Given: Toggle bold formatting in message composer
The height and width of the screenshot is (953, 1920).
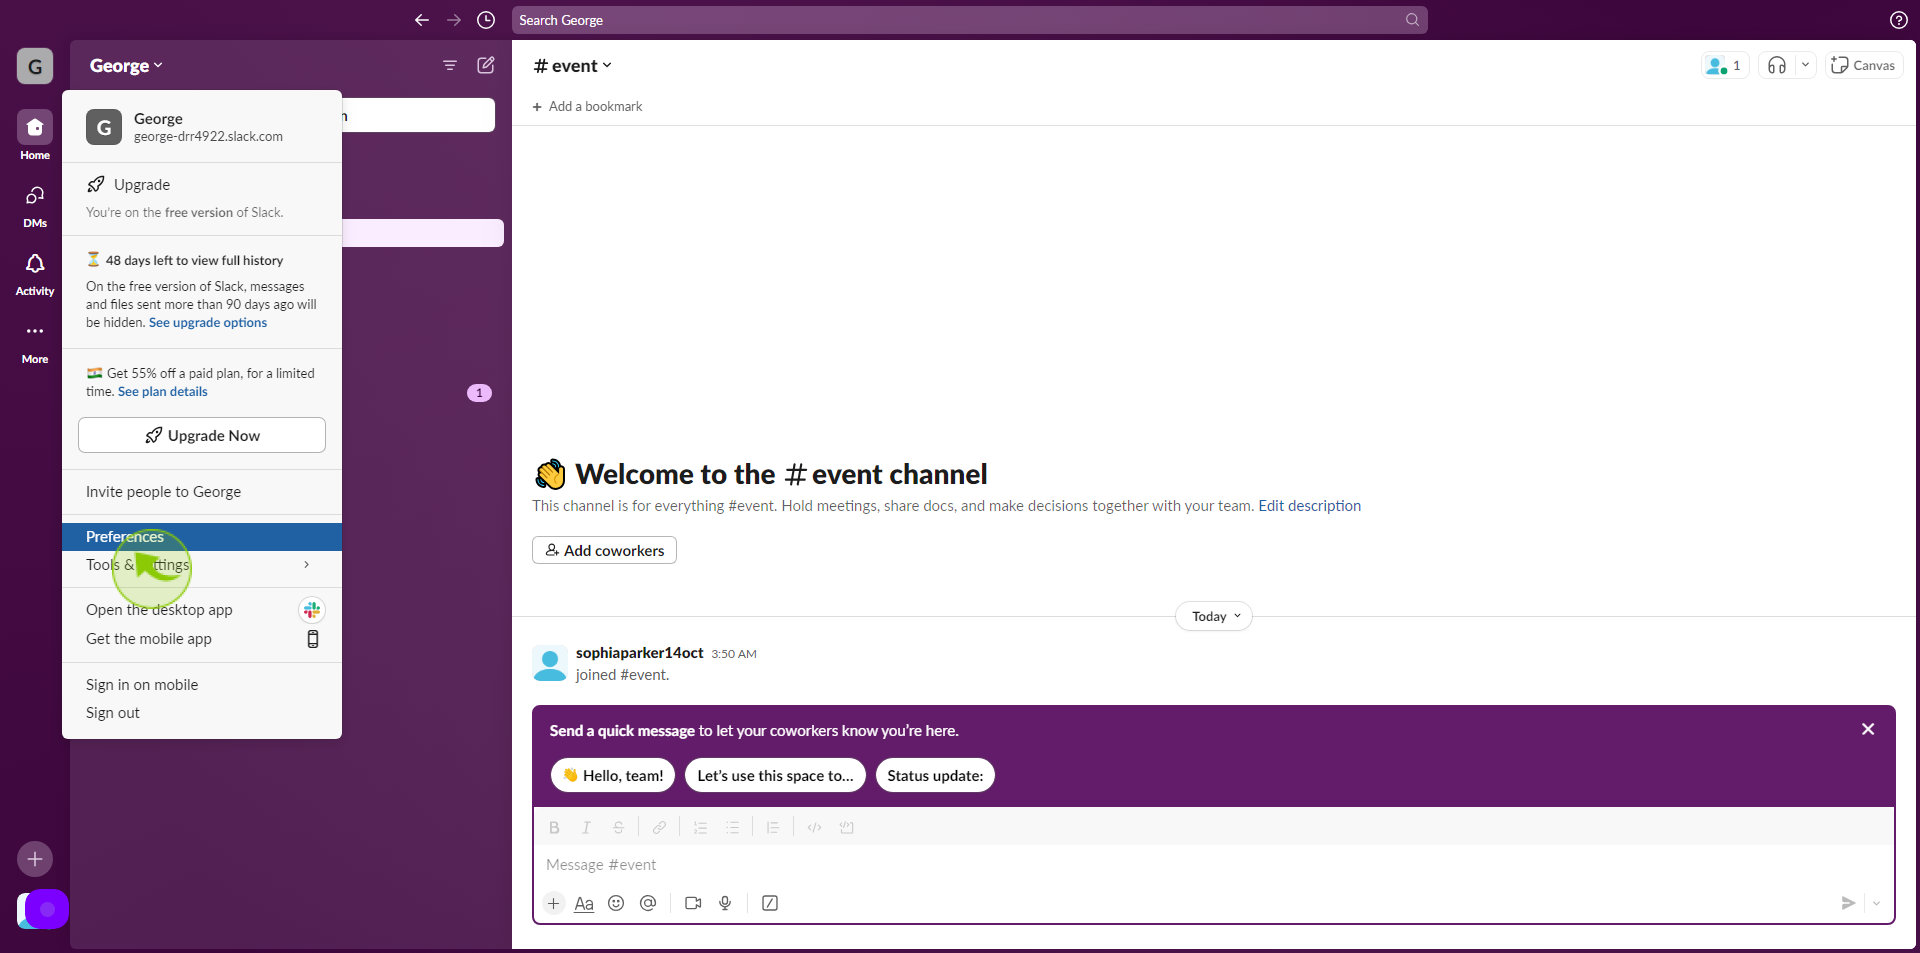Looking at the screenshot, I should pos(554,828).
